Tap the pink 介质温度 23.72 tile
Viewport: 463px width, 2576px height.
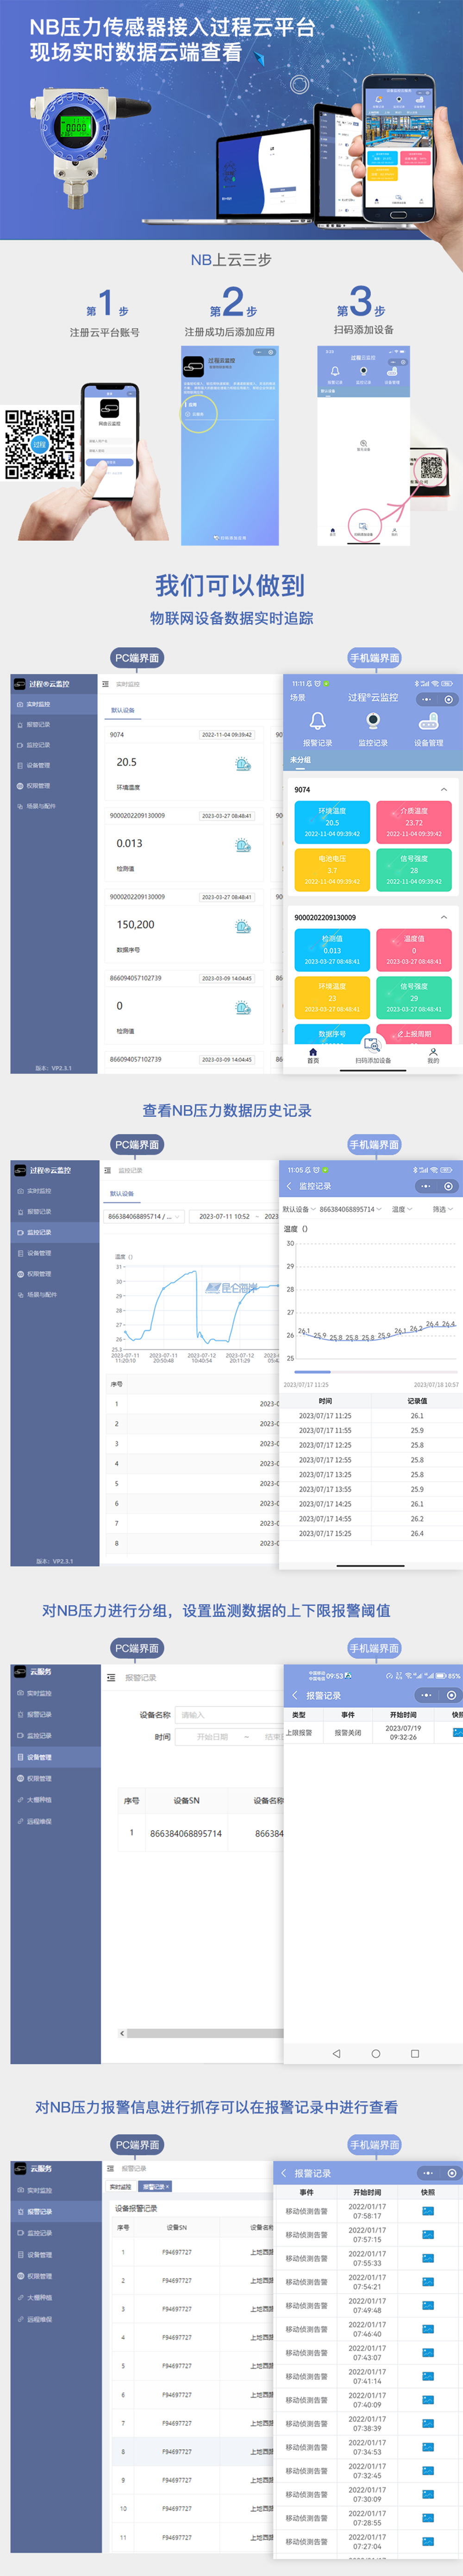tap(413, 822)
